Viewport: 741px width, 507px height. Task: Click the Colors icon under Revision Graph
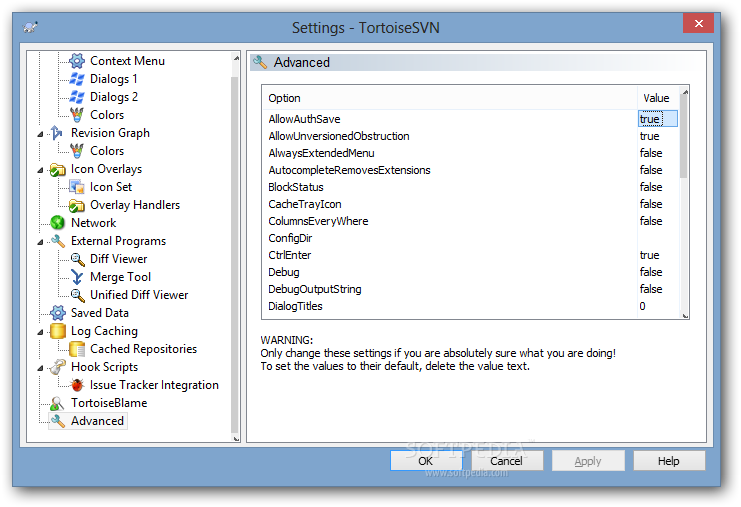[77, 151]
